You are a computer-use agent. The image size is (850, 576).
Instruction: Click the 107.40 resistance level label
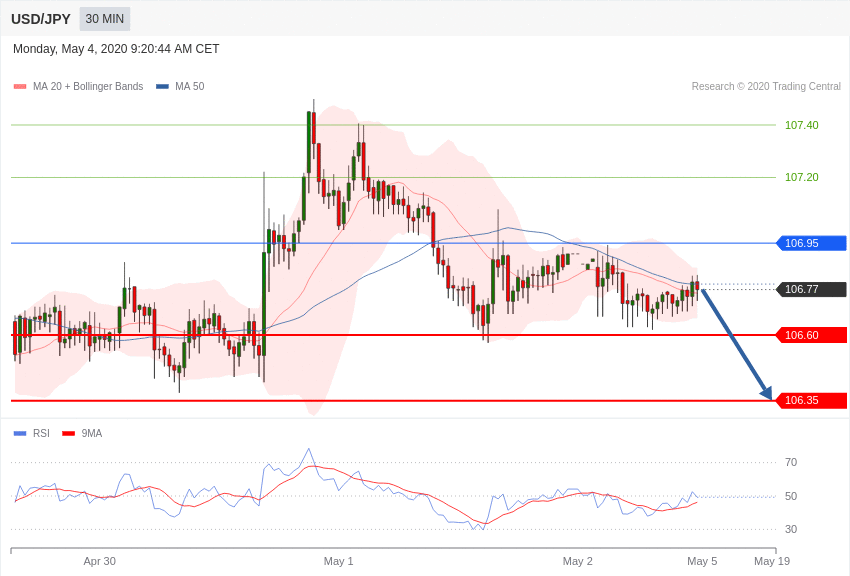(802, 125)
